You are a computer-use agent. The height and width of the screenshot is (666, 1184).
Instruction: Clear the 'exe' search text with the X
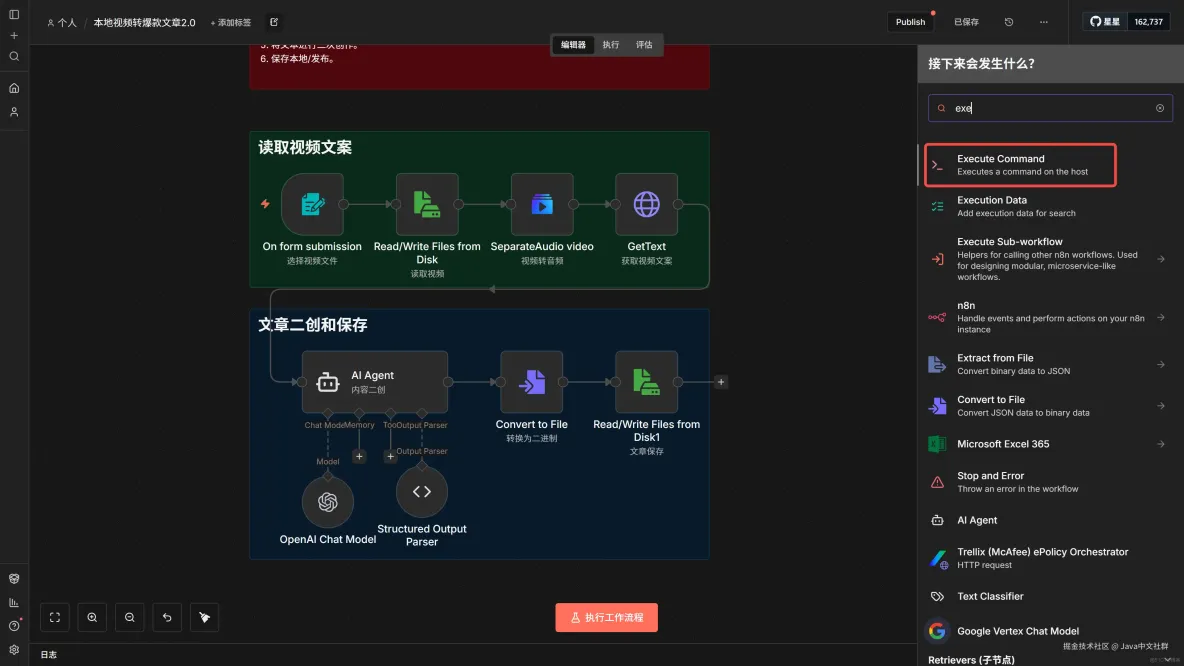point(1160,108)
